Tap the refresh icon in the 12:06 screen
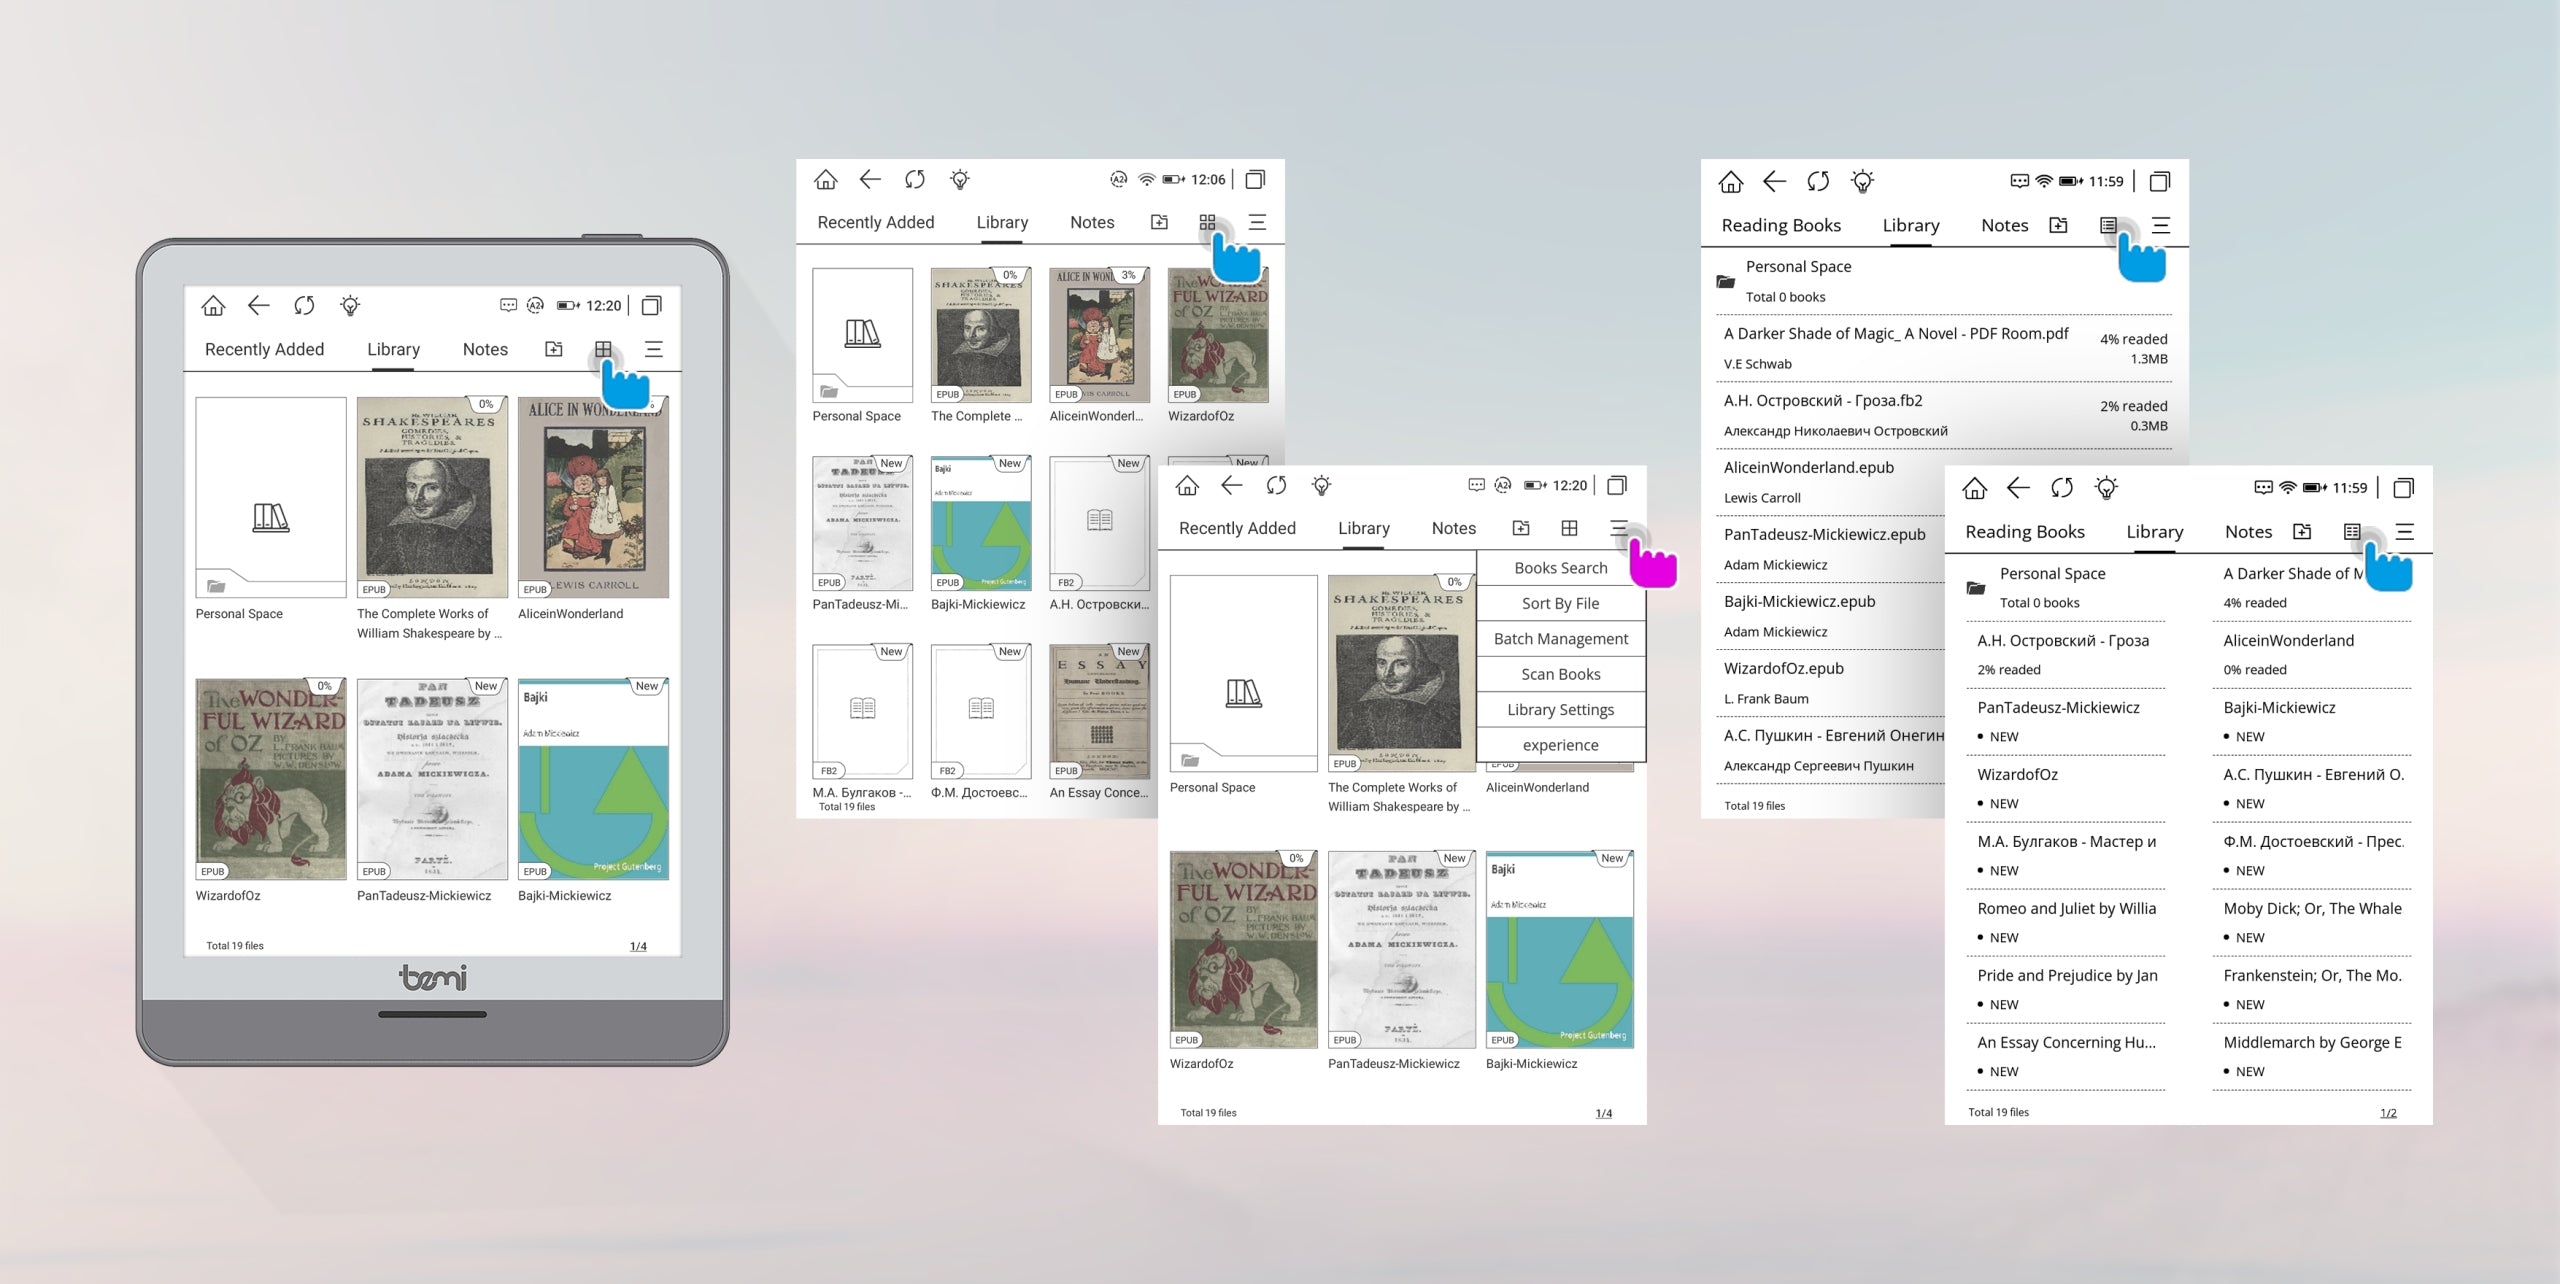Image resolution: width=2560 pixels, height=1284 pixels. pos(914,180)
